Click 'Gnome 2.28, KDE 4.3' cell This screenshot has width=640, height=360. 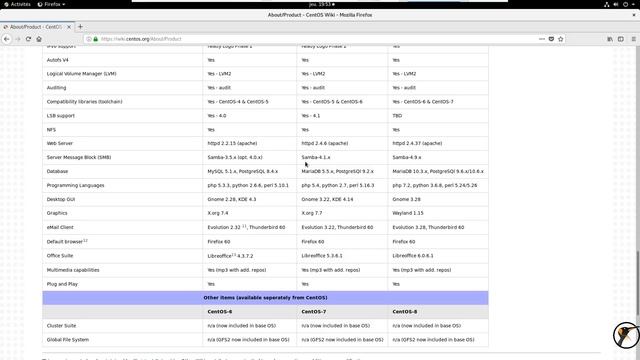232,199
